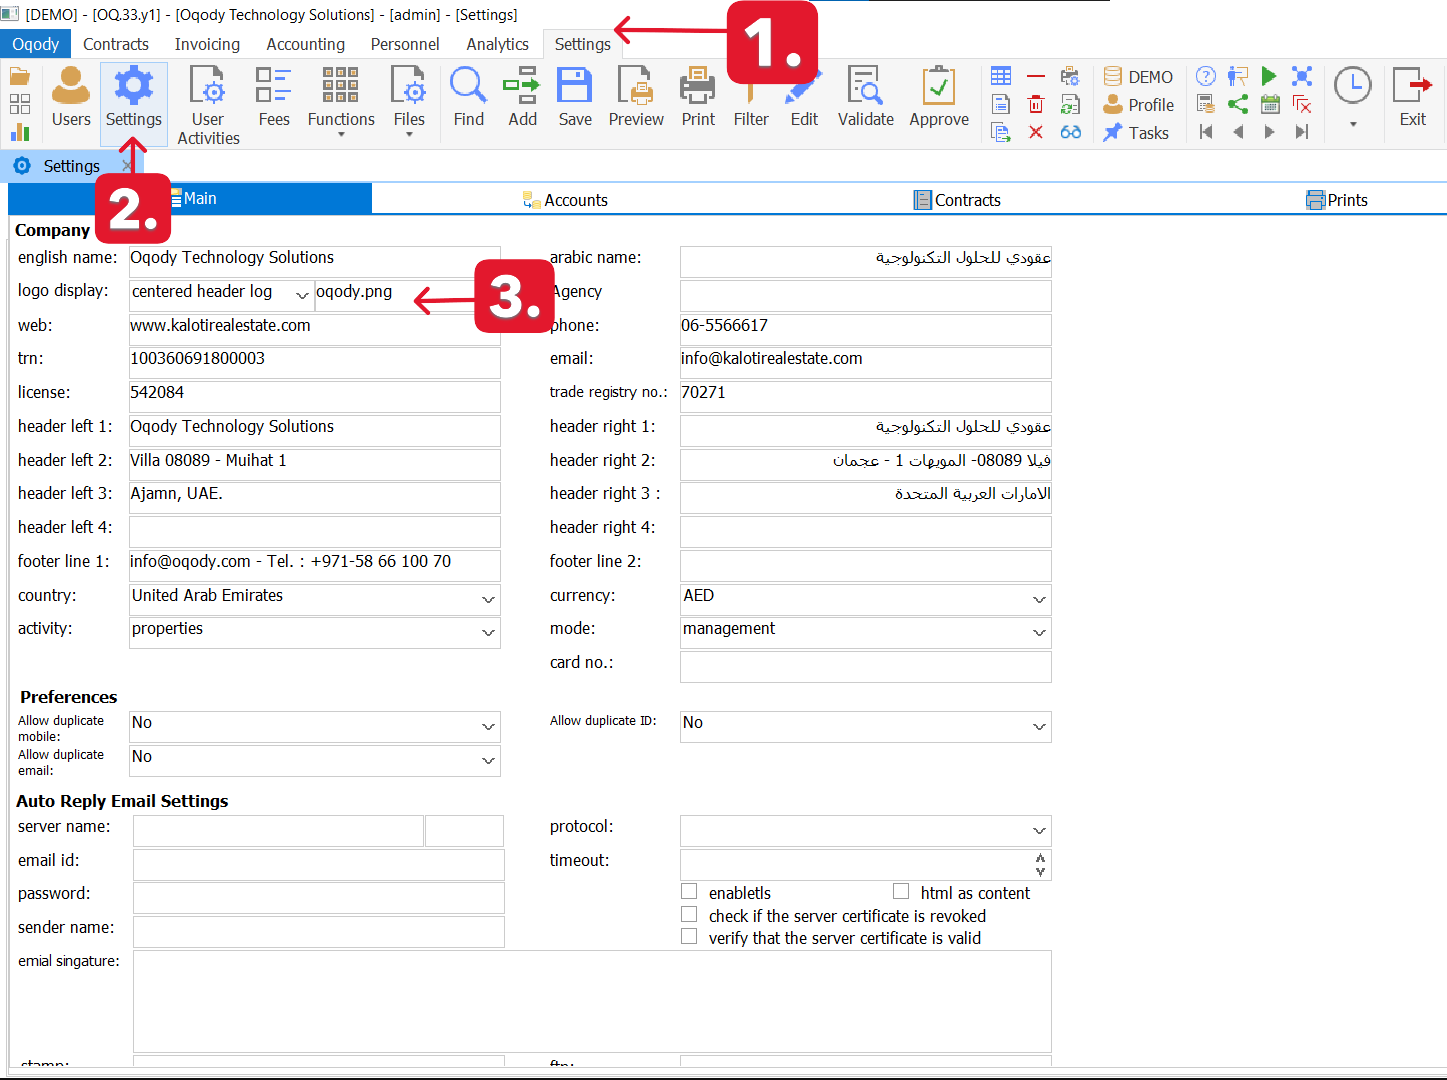Click the Users icon in ribbon
Viewport: 1447px width, 1080px height.
pos(71,97)
